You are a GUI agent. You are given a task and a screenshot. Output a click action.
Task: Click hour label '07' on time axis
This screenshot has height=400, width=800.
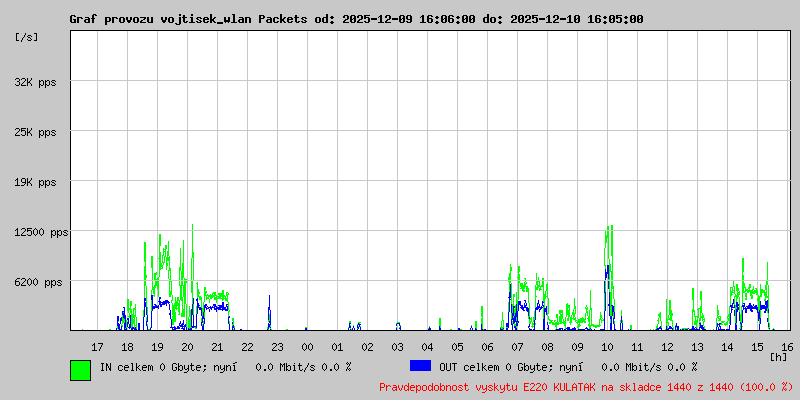517,347
